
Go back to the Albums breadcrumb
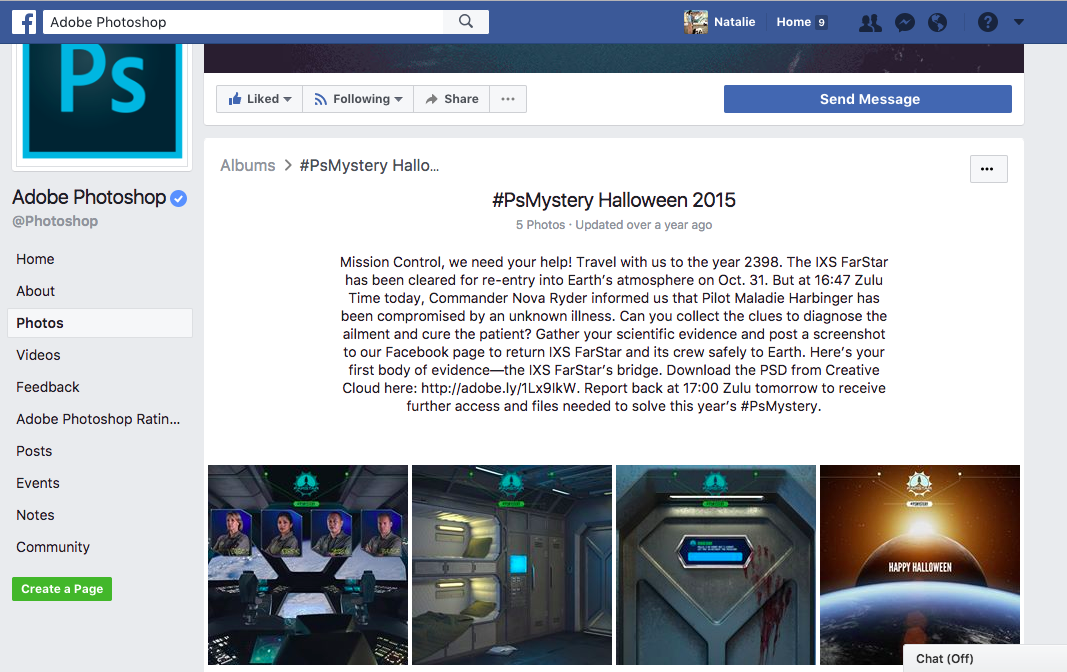[x=248, y=165]
